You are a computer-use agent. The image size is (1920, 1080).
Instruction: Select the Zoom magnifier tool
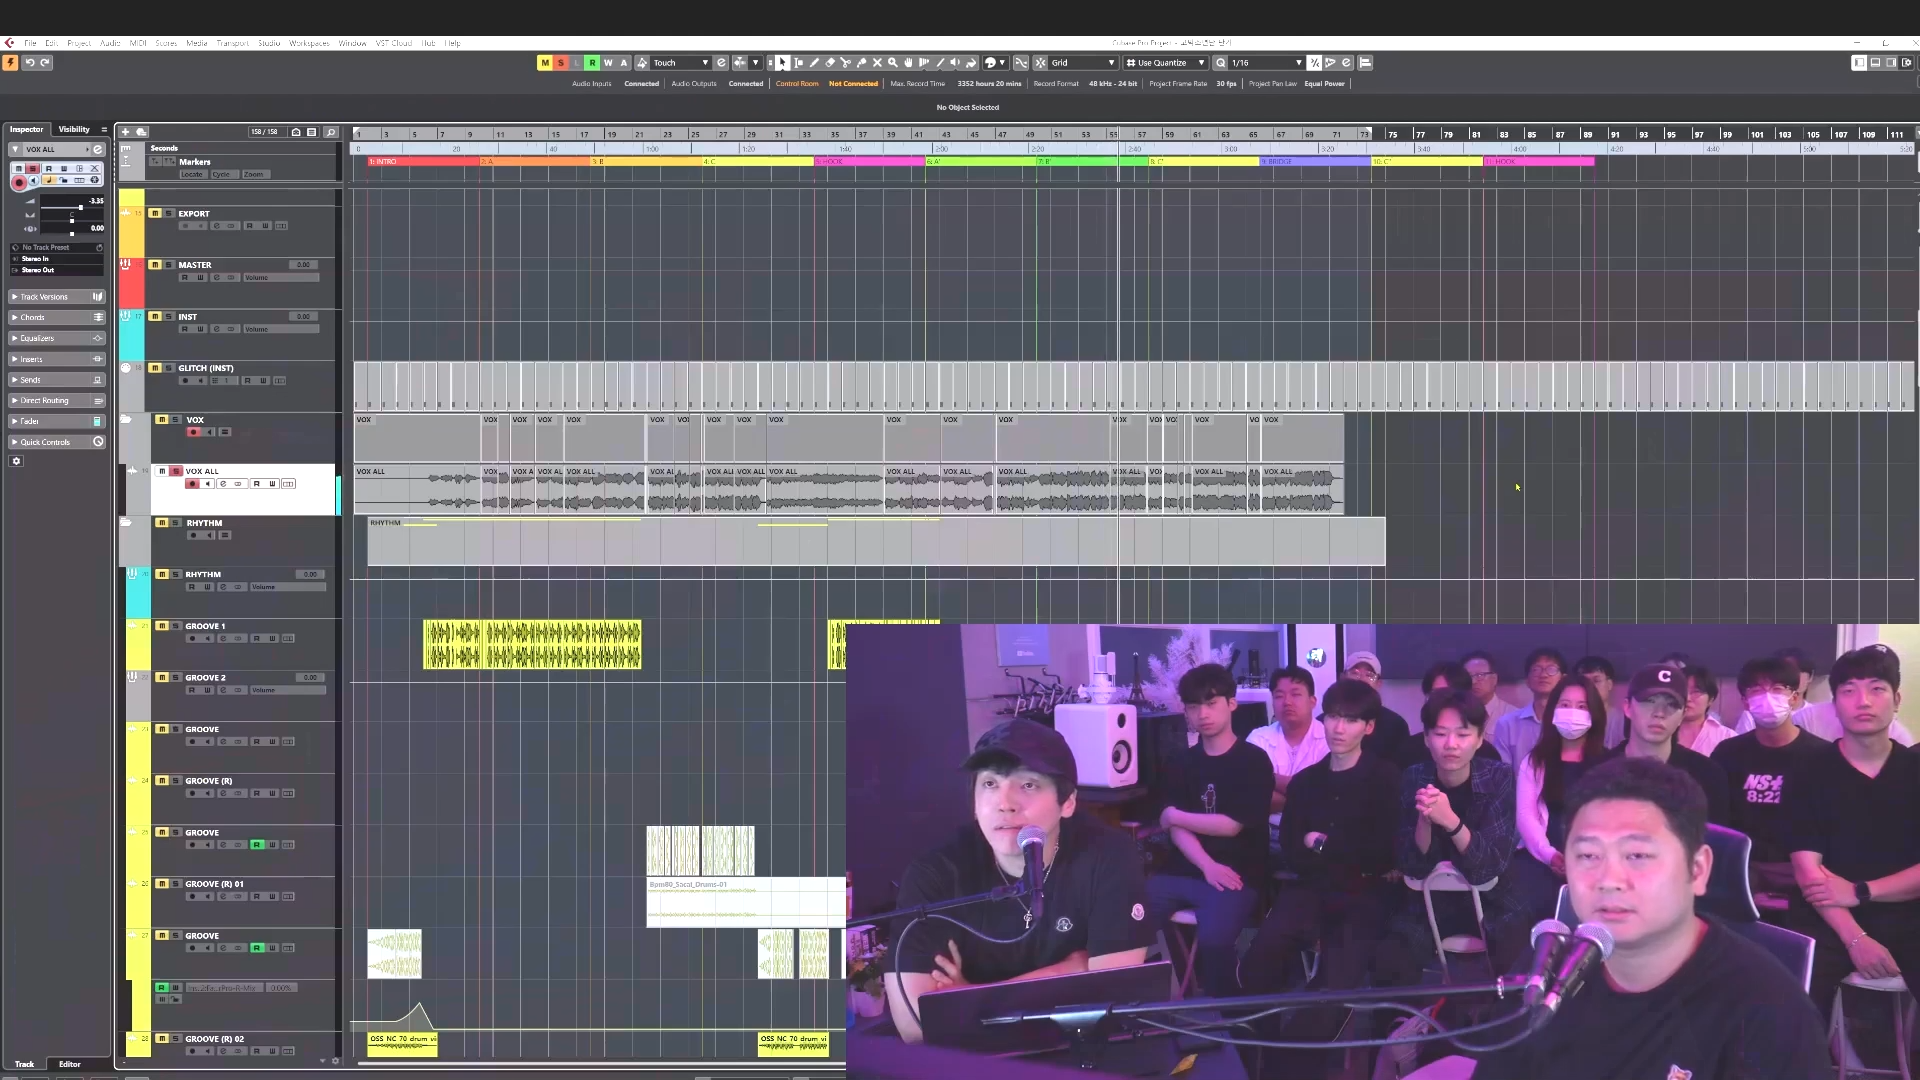point(893,62)
